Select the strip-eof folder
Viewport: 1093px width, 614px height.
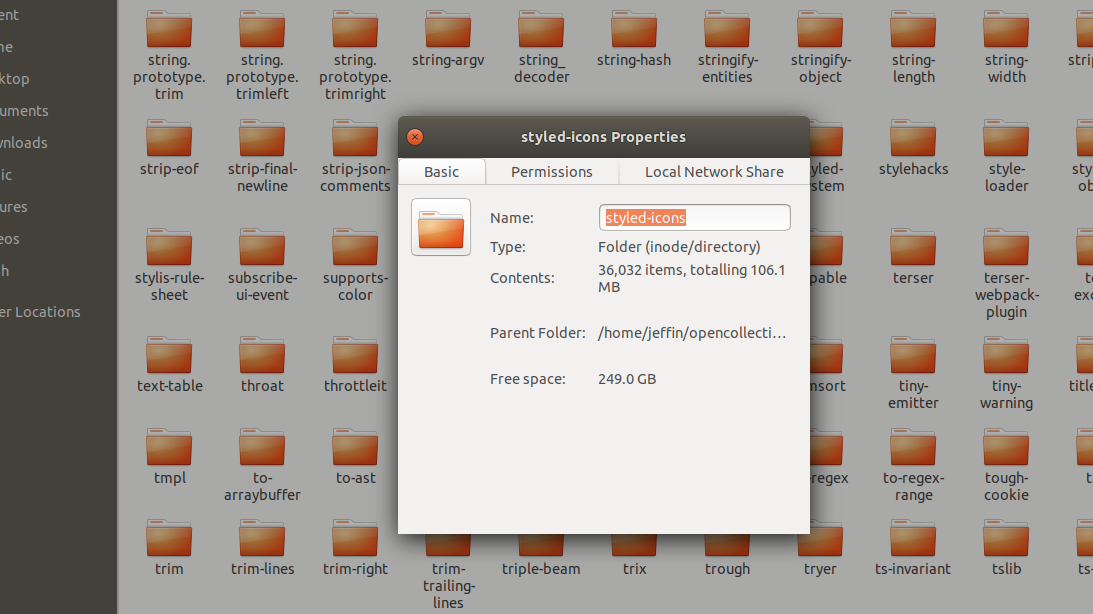tap(169, 148)
